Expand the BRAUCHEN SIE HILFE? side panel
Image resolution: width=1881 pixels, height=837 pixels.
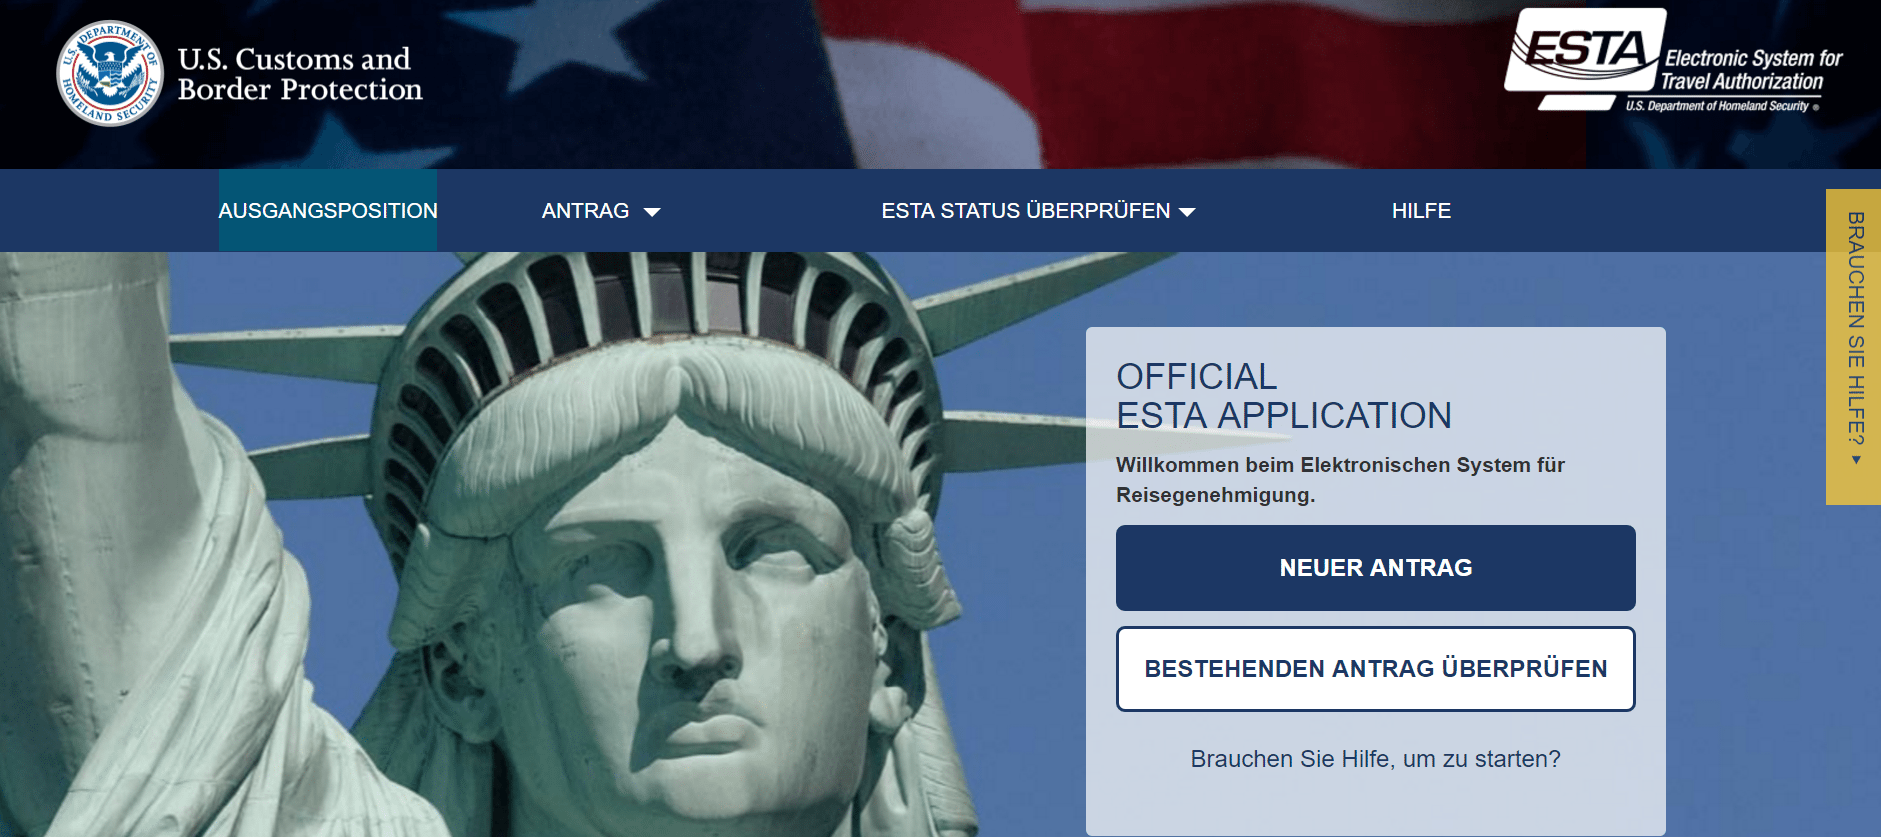click(1855, 328)
